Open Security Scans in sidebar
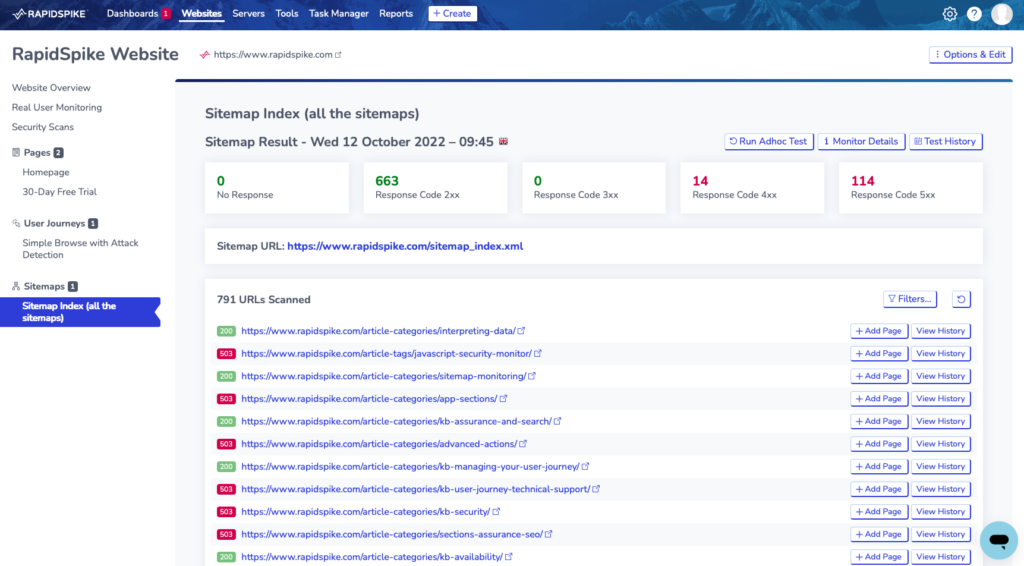1024x566 pixels. [x=42, y=127]
